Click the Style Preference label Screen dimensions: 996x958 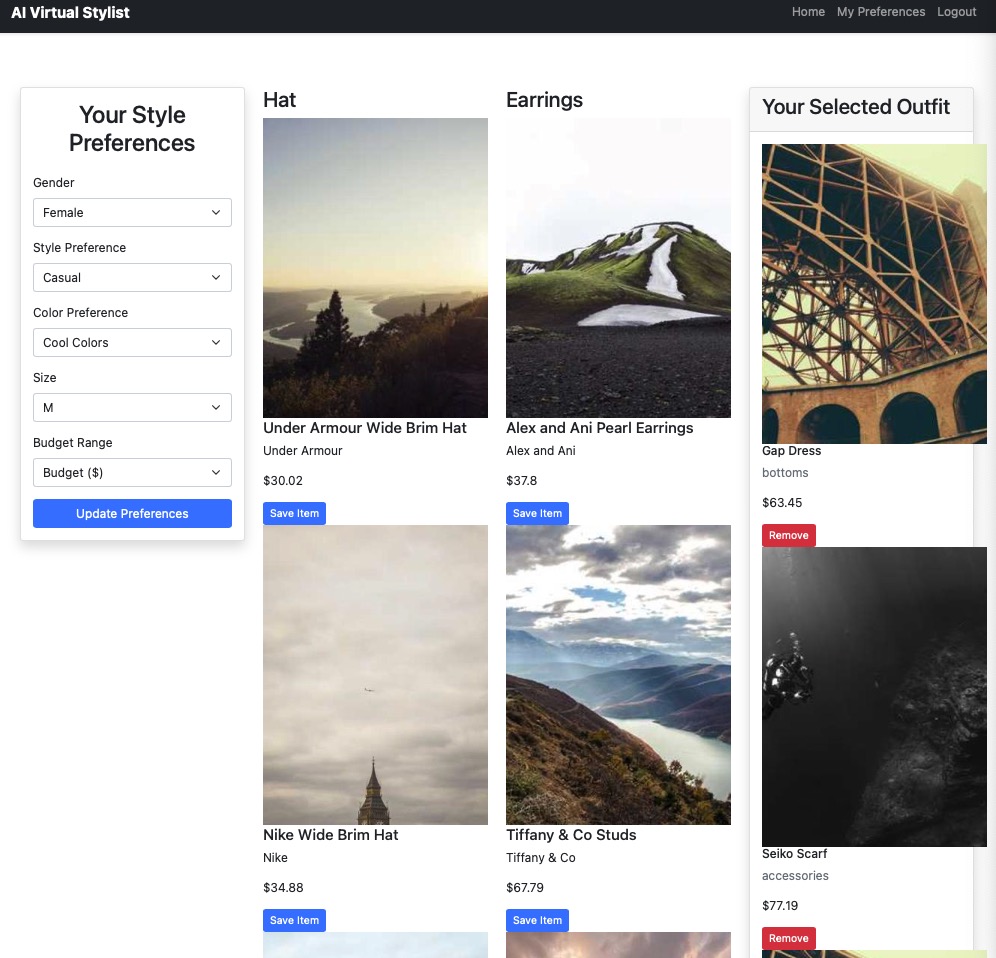tap(79, 248)
